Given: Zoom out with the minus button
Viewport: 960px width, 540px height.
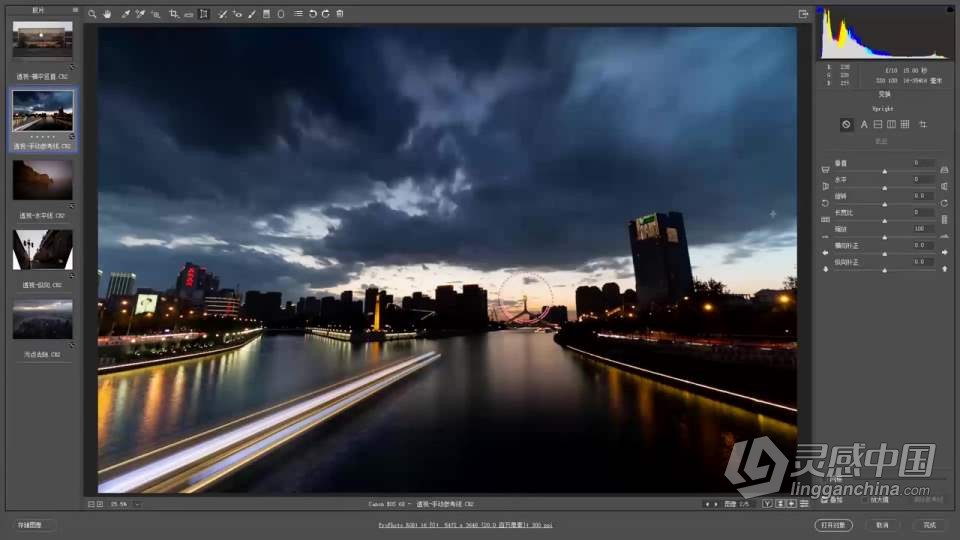Looking at the screenshot, I should (91, 504).
